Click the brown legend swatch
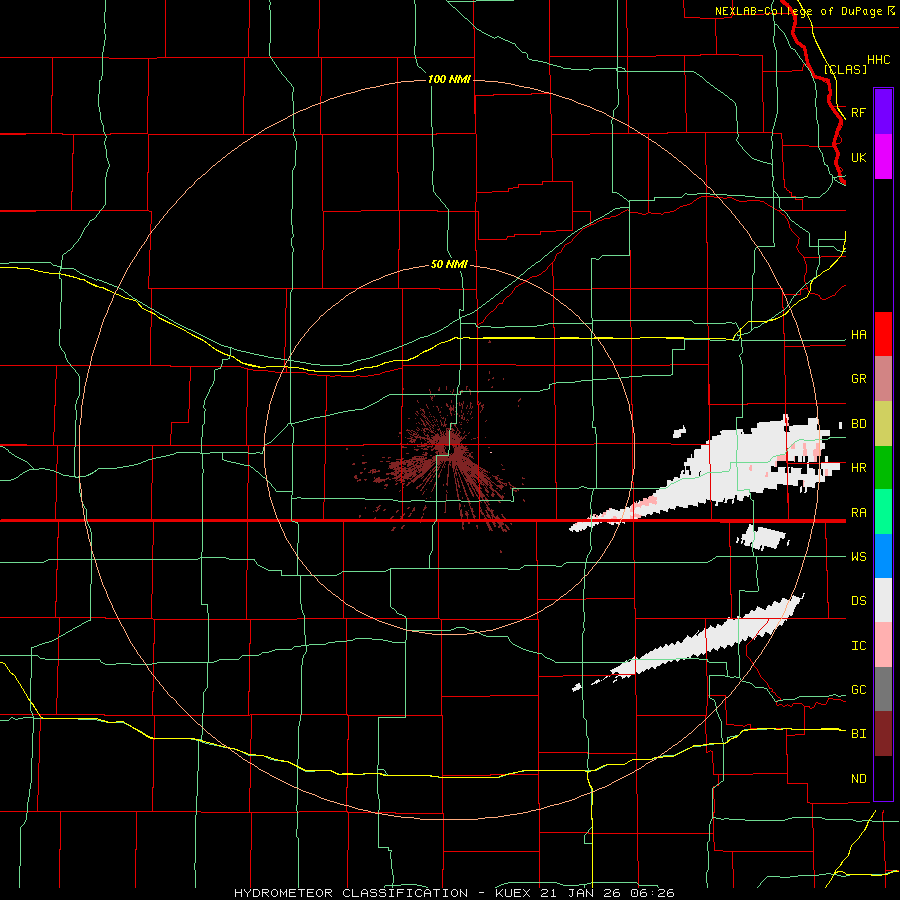This screenshot has width=900, height=900. tap(883, 734)
